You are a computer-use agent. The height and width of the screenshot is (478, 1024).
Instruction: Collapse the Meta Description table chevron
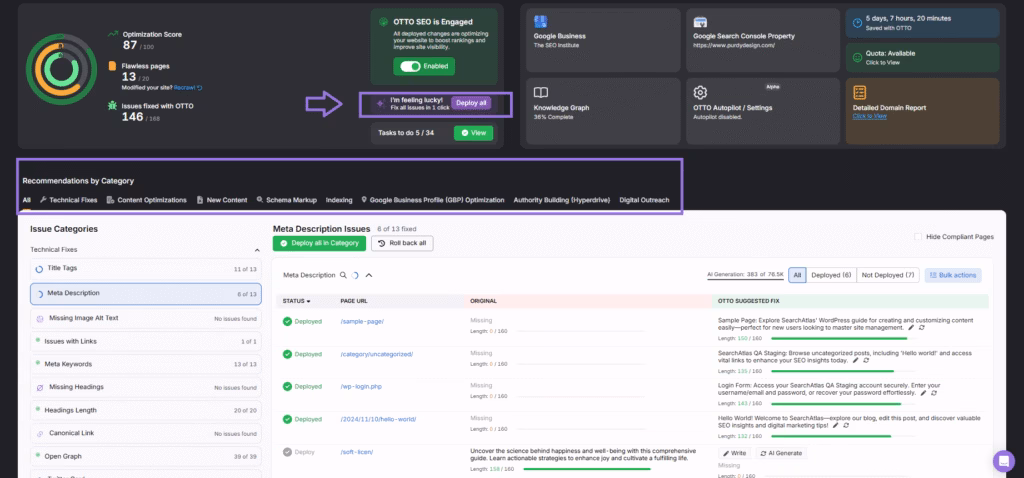369,274
